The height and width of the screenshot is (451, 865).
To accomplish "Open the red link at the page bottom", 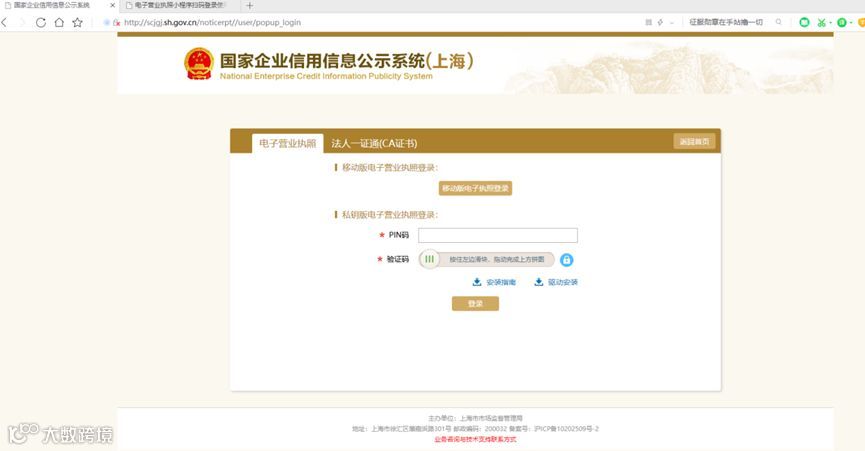I will tap(476, 439).
